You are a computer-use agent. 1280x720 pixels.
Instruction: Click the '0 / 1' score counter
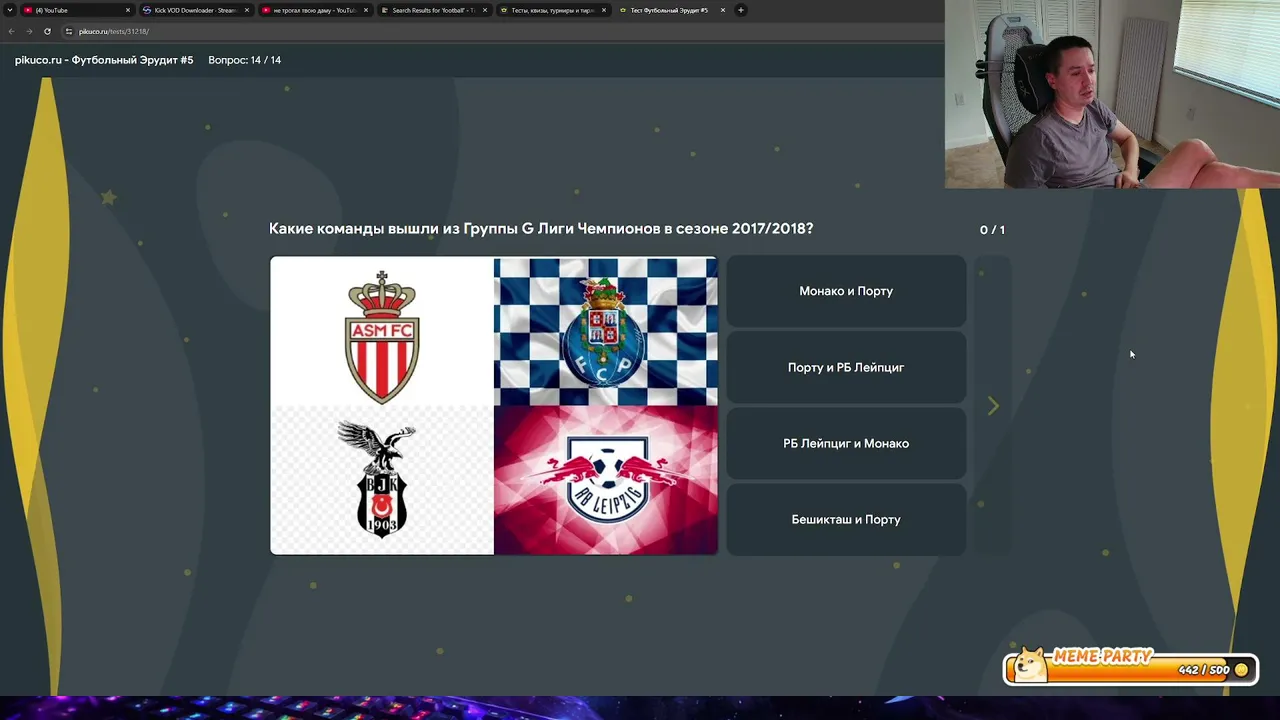pos(992,230)
